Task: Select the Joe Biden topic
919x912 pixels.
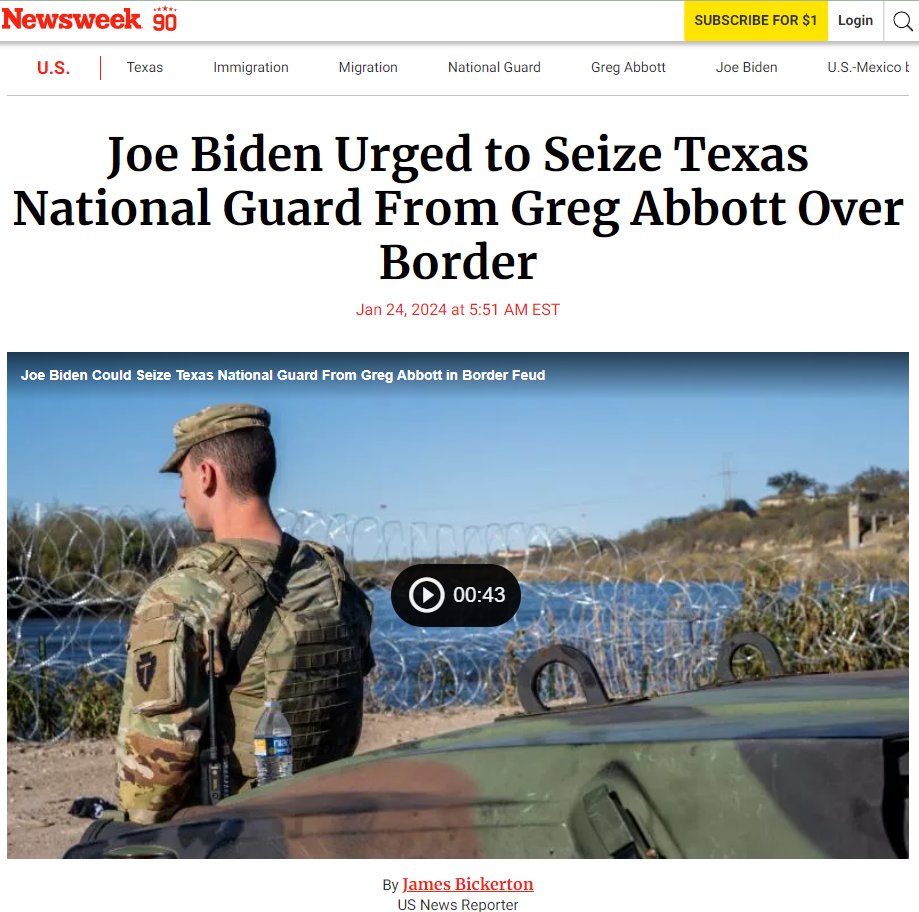Action: point(747,67)
